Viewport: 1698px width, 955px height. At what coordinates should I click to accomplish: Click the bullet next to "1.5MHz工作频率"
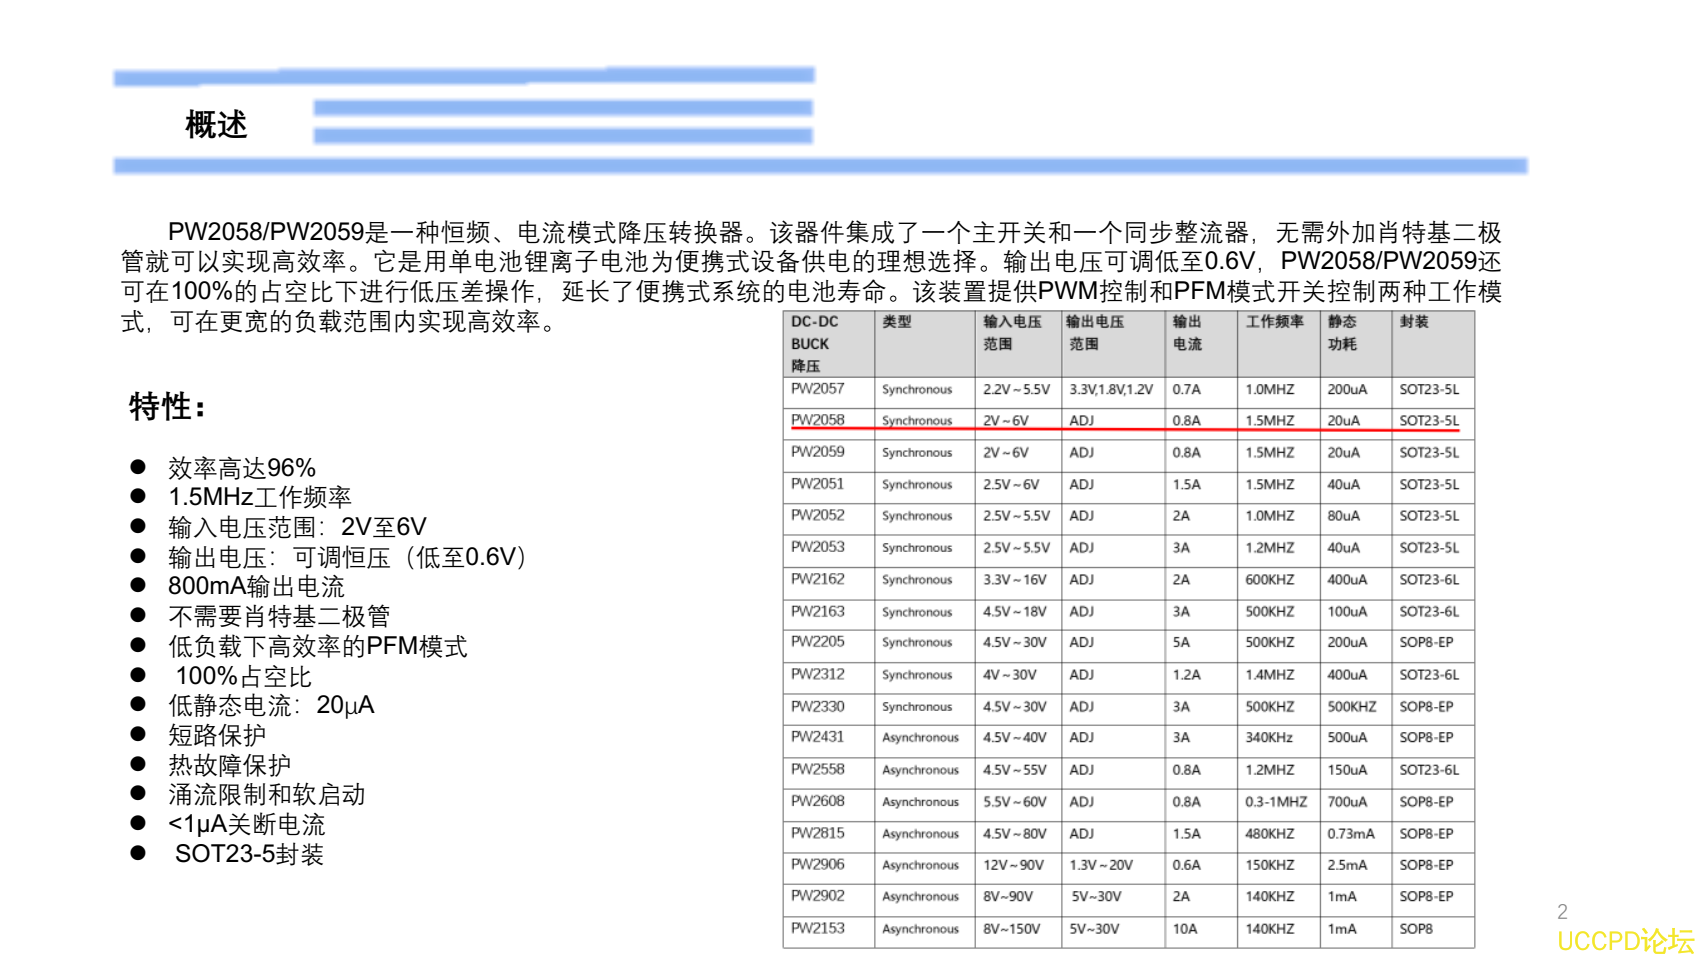[140, 494]
